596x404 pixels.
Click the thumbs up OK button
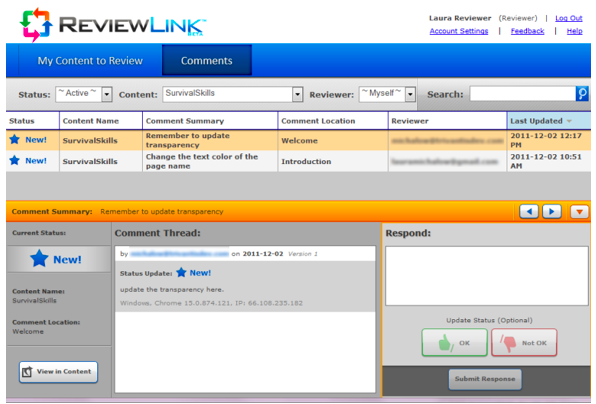pos(454,343)
